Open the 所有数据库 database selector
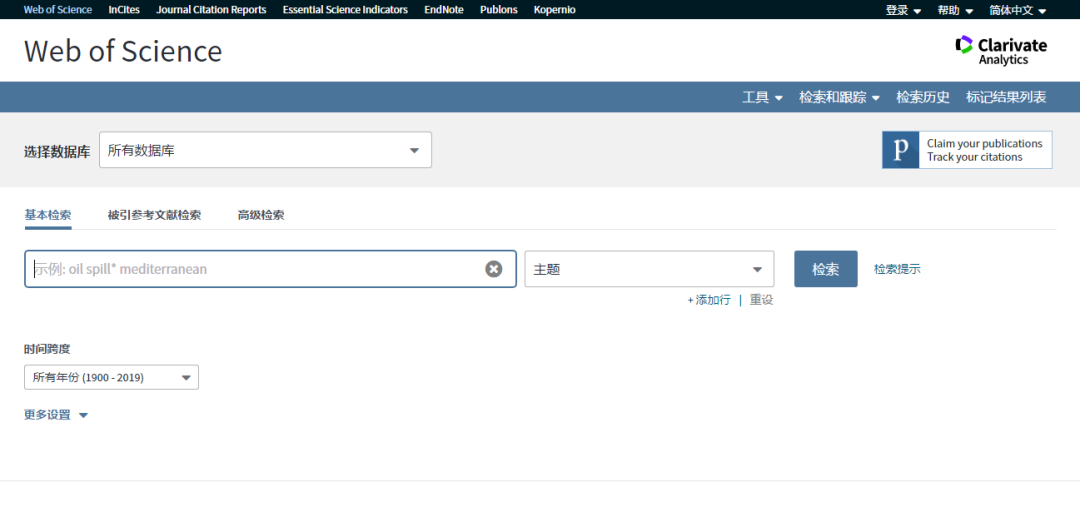This screenshot has height=517, width=1080. (265, 150)
